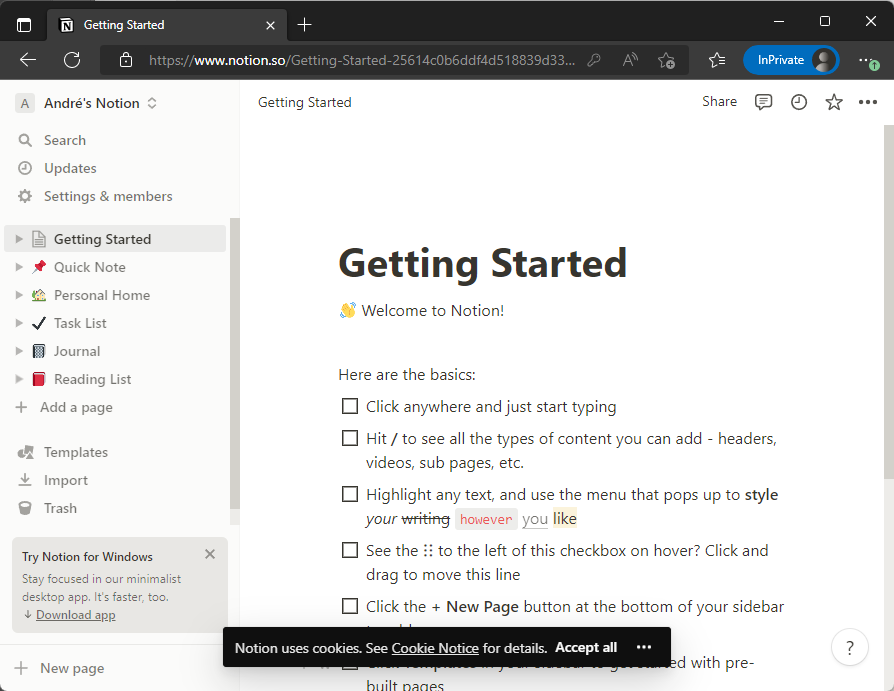The width and height of the screenshot is (894, 691).
Task: Open the Cookie Notice link
Action: click(435, 647)
